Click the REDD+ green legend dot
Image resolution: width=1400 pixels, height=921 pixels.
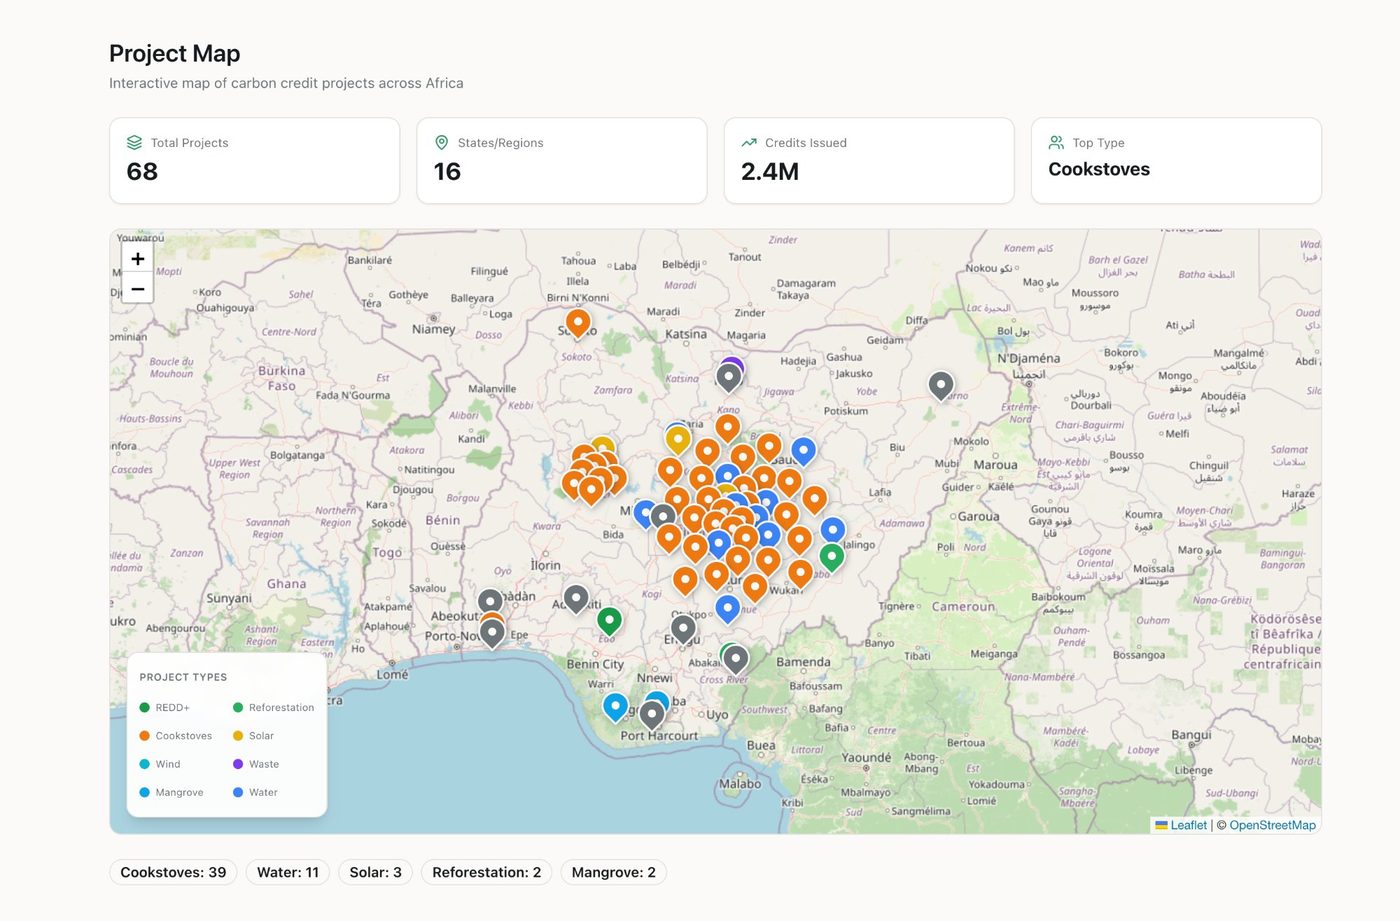145,707
